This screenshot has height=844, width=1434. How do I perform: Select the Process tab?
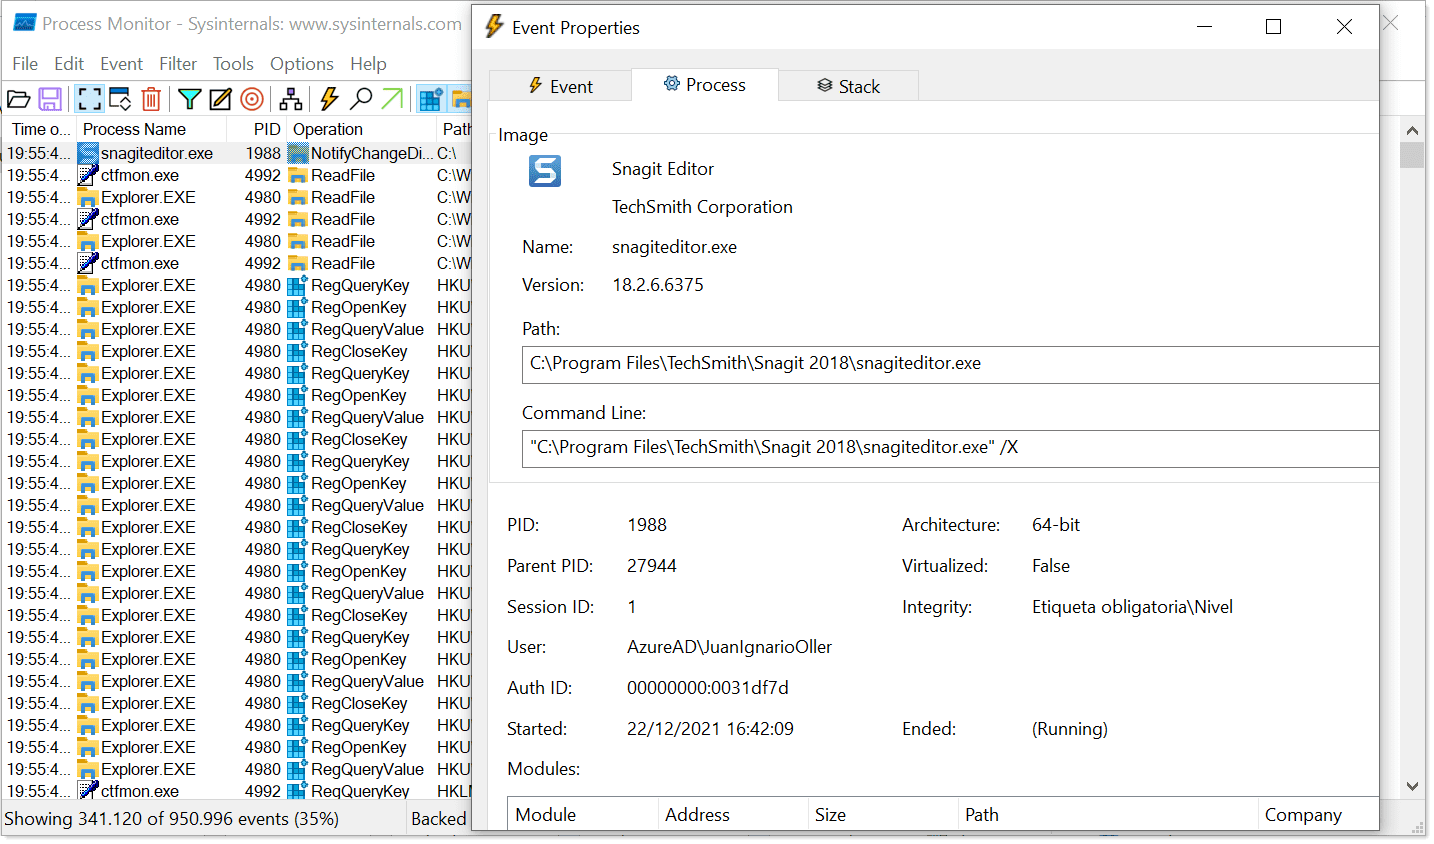[x=705, y=85]
